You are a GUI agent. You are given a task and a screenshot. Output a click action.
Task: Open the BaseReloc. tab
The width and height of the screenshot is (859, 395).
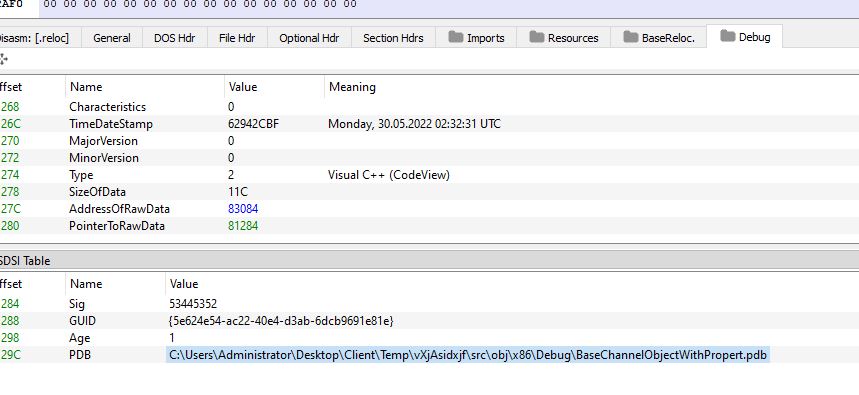pos(659,38)
